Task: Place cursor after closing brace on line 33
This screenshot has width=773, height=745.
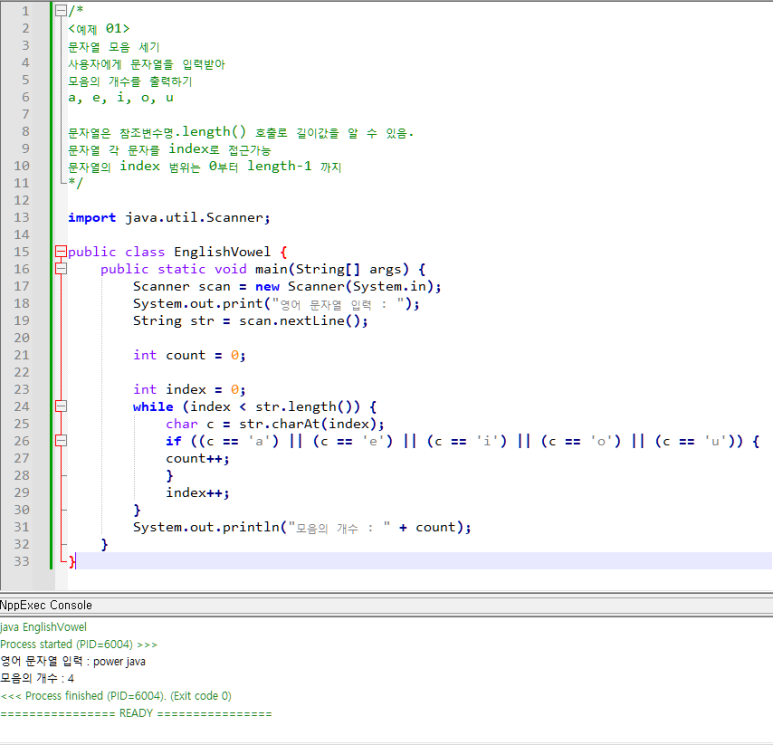Action: click(76, 561)
